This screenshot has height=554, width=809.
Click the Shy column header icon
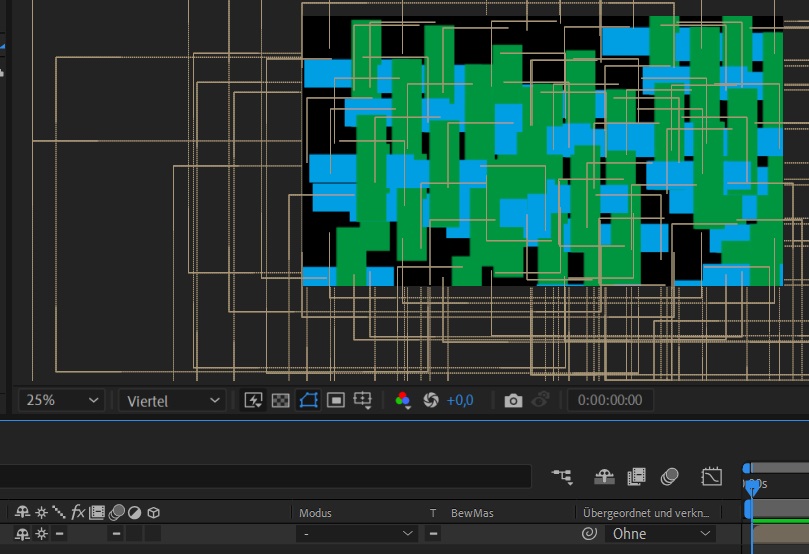[22, 512]
